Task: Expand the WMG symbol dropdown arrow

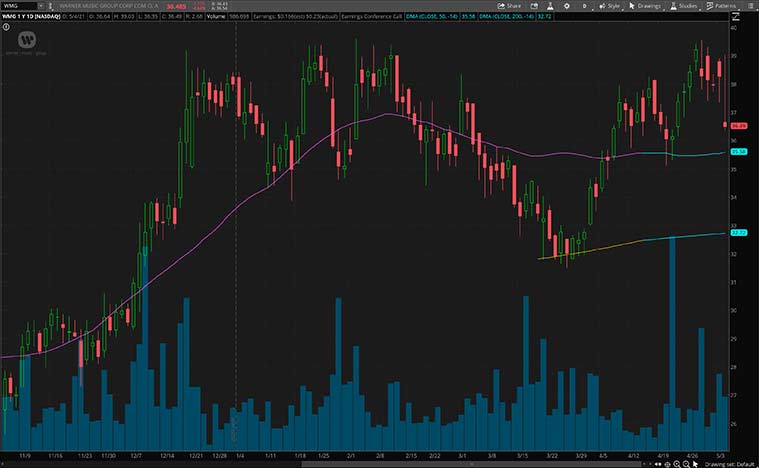Action: click(x=40, y=5)
